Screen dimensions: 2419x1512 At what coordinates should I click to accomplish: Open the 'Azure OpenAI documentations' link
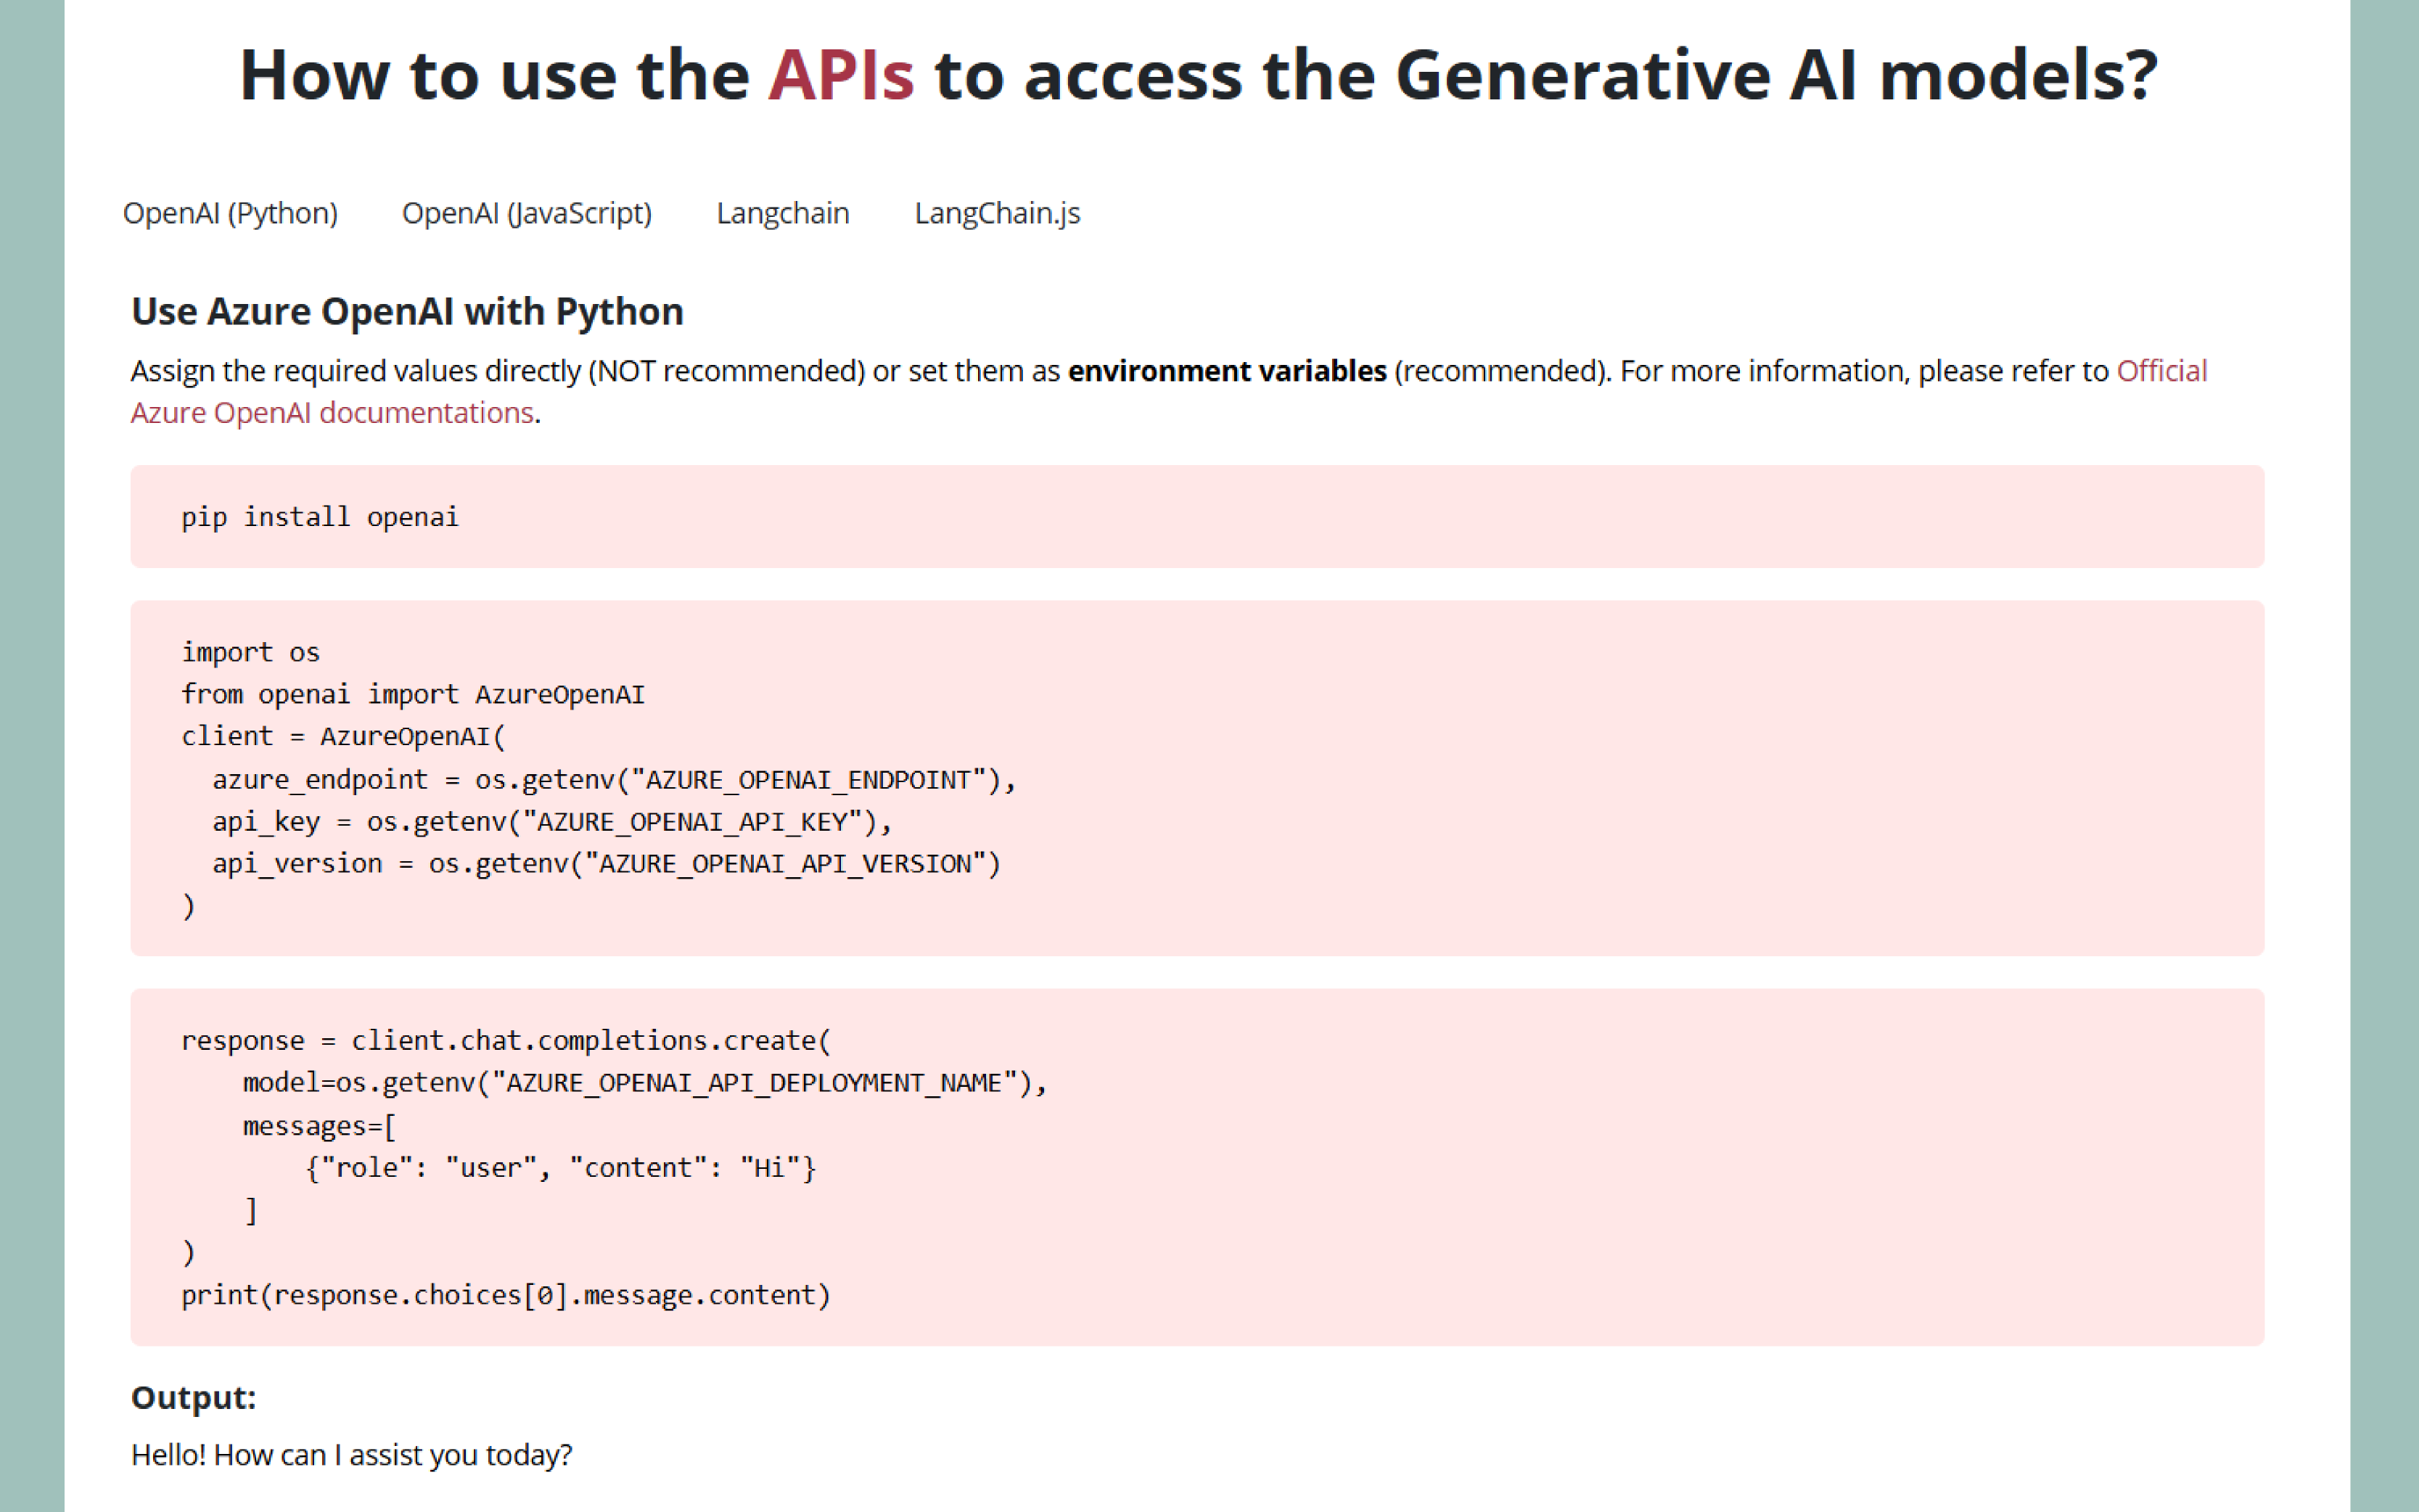tap(332, 413)
